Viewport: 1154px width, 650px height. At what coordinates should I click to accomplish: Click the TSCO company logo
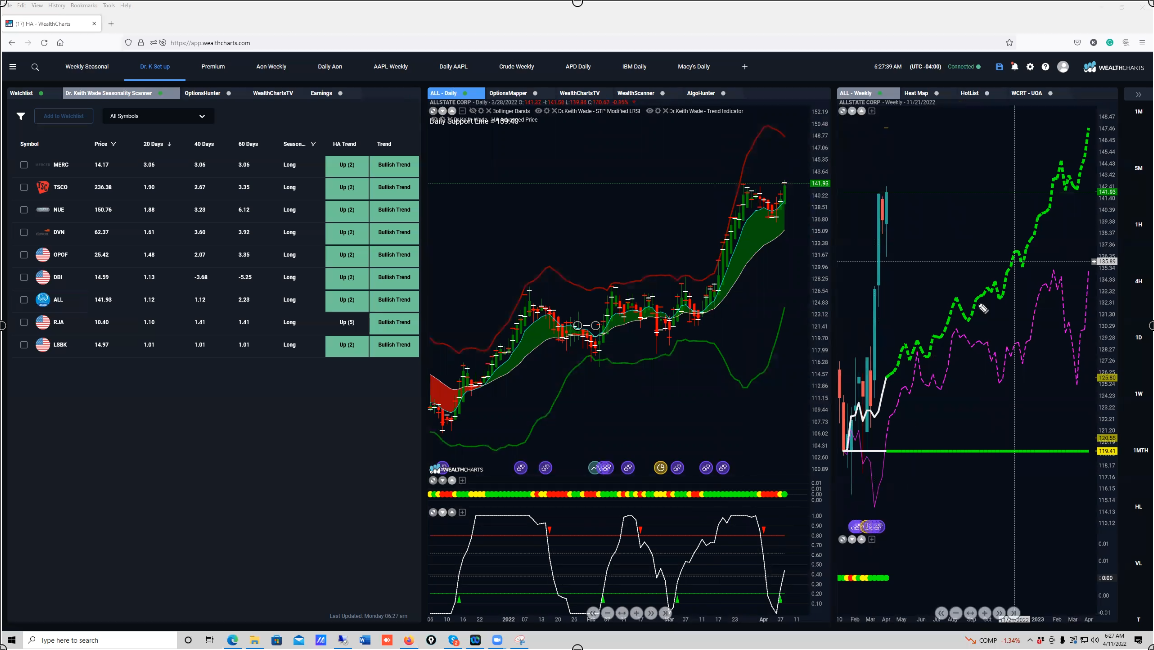pyautogui.click(x=43, y=187)
